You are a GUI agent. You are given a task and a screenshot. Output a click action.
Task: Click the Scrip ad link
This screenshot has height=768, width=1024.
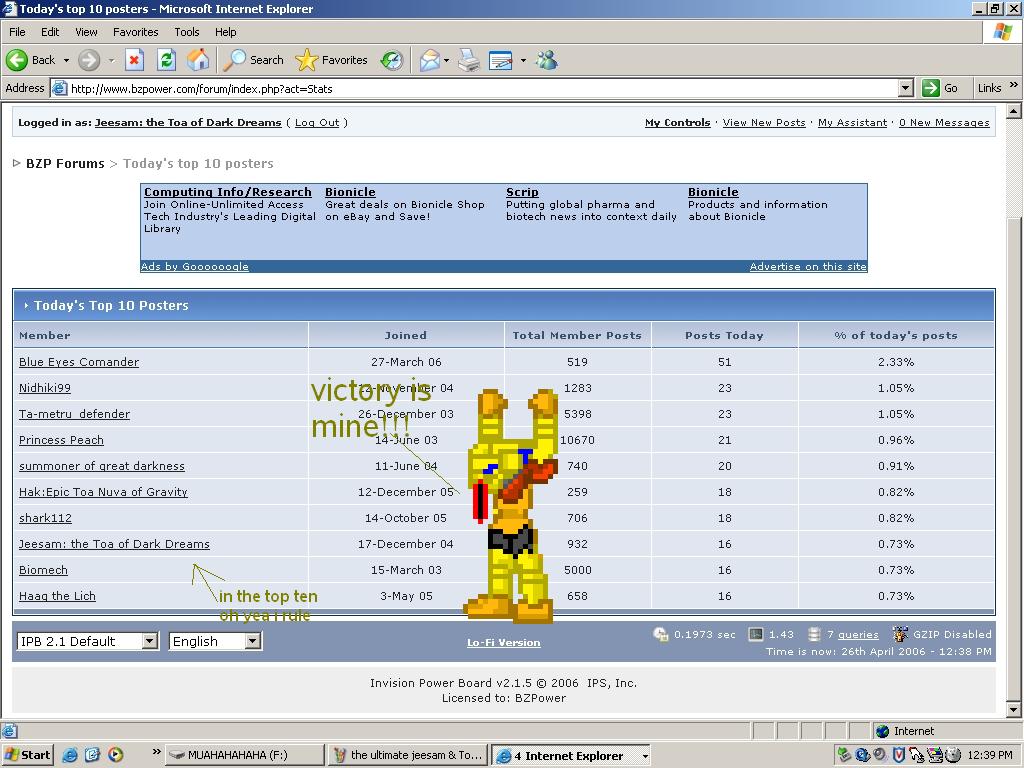(x=522, y=192)
